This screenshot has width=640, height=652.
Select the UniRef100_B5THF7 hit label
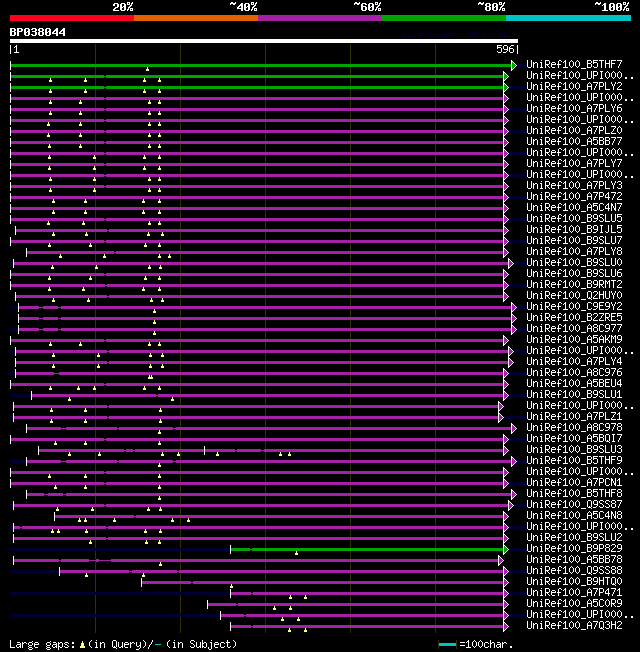(x=574, y=64)
